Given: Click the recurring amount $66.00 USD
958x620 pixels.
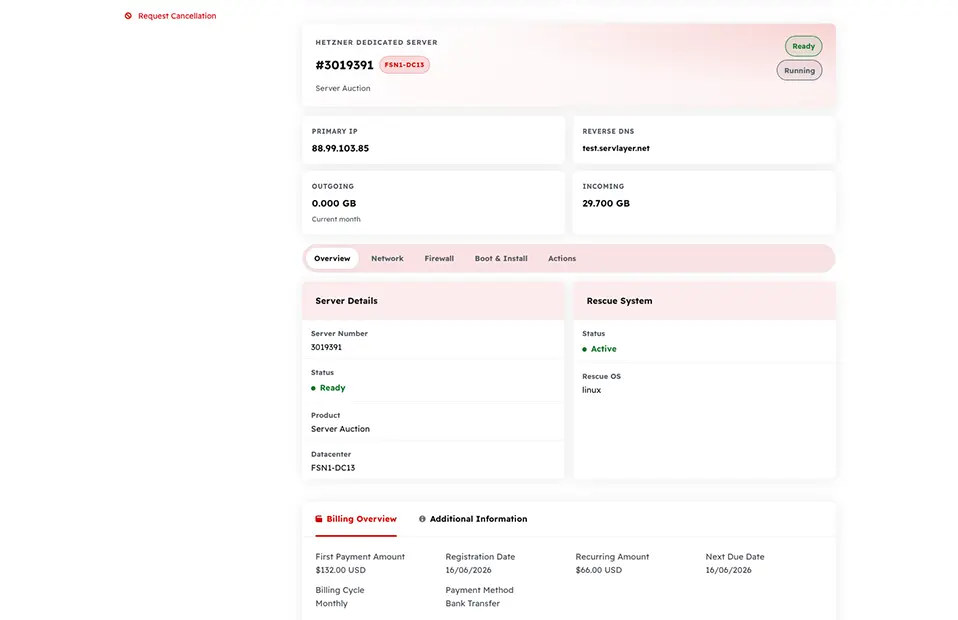Looking at the screenshot, I should coord(599,570).
